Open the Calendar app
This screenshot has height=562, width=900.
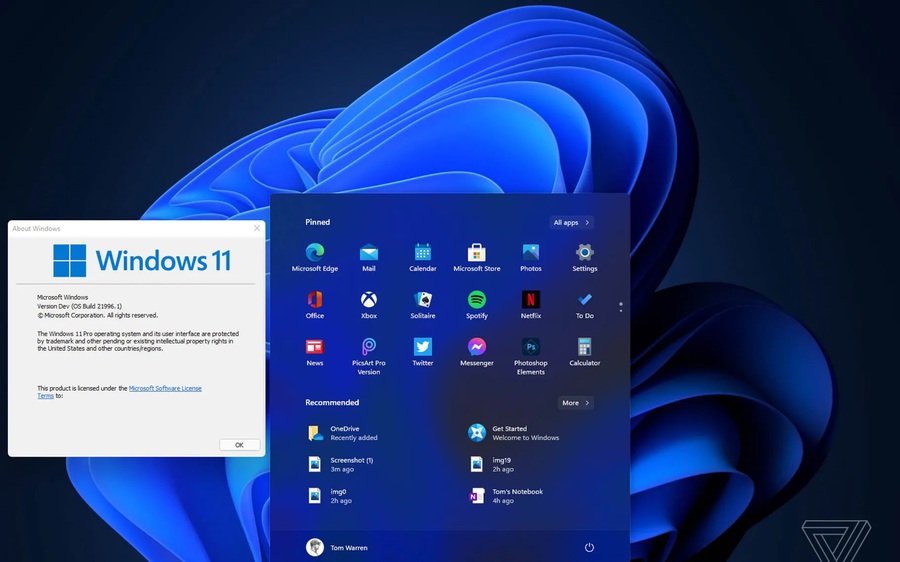422,257
